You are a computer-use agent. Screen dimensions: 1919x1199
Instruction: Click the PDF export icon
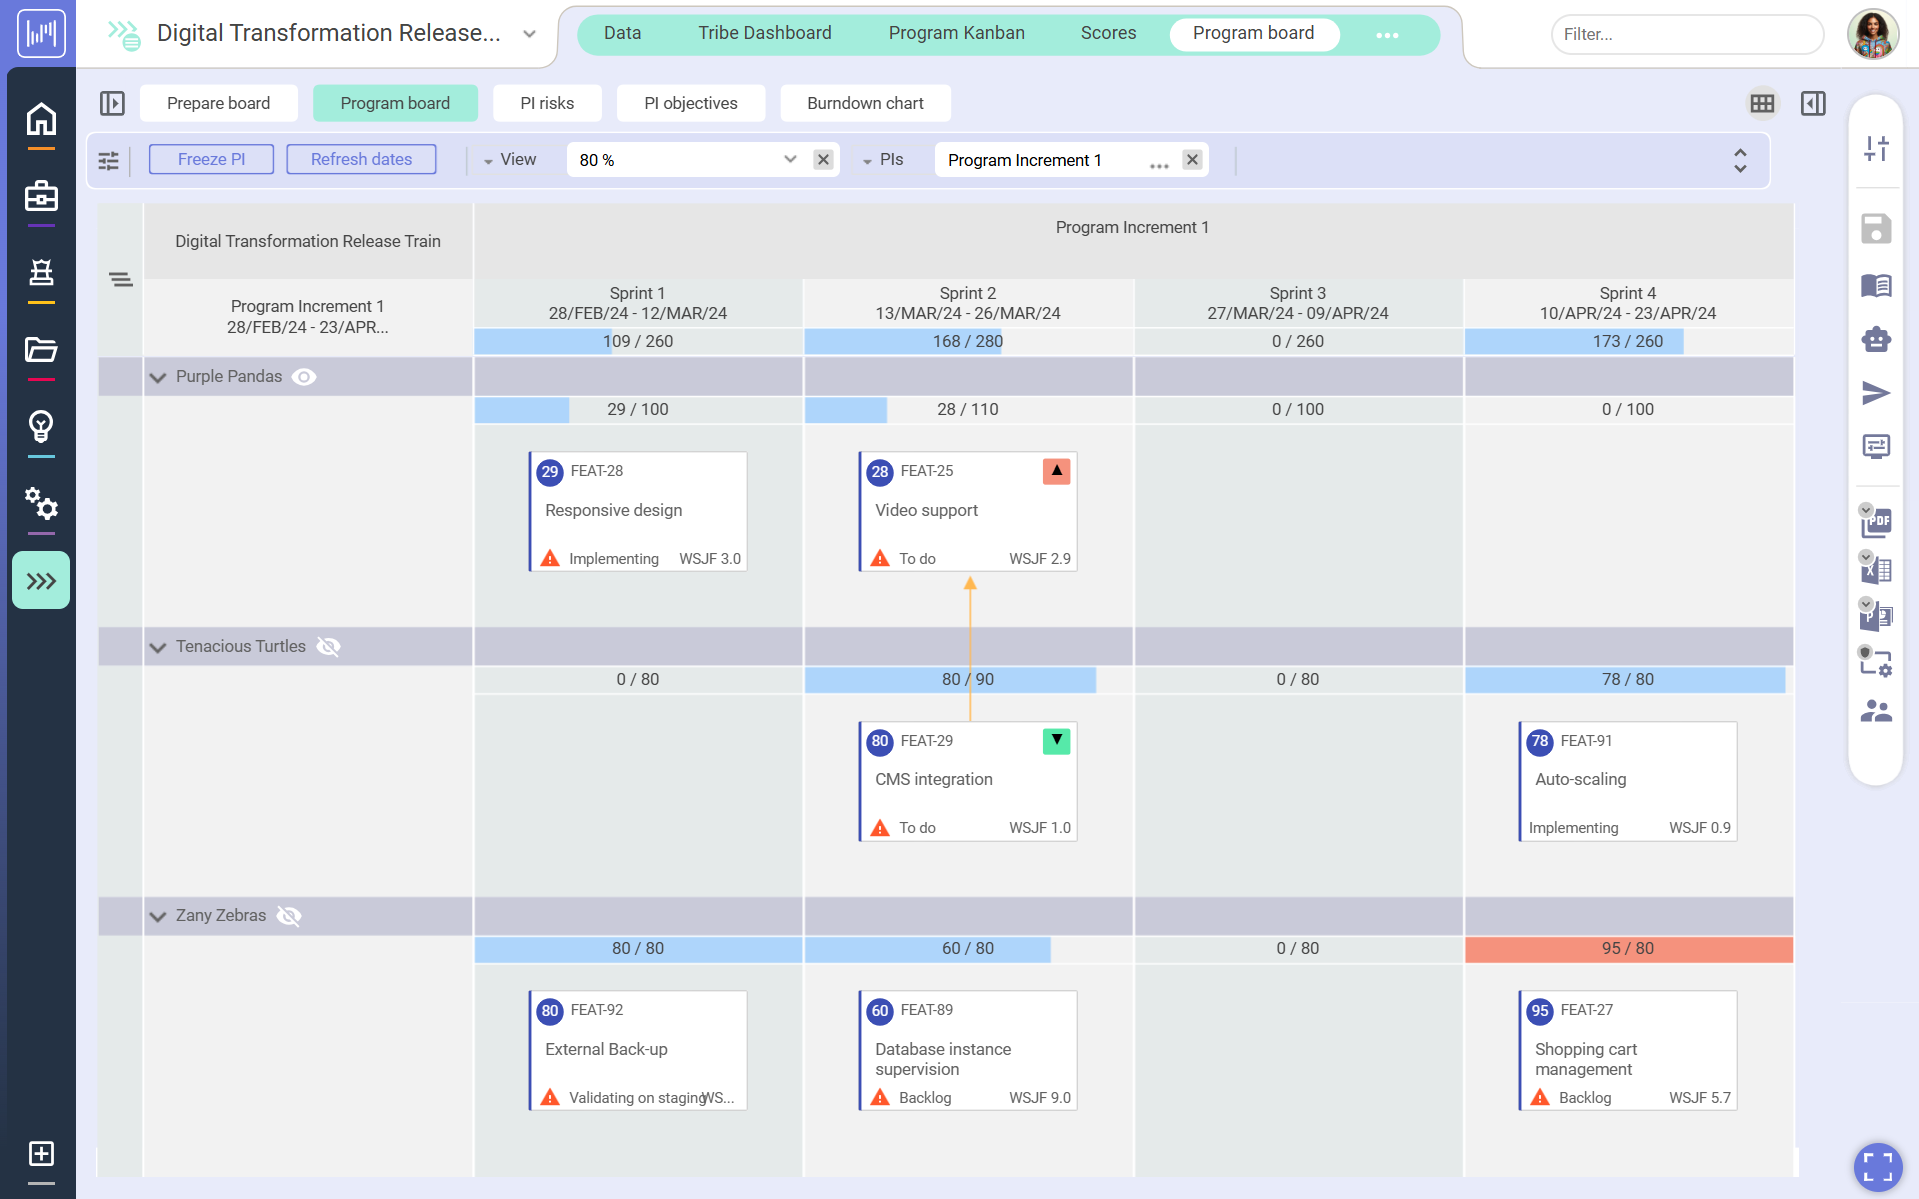coord(1876,521)
